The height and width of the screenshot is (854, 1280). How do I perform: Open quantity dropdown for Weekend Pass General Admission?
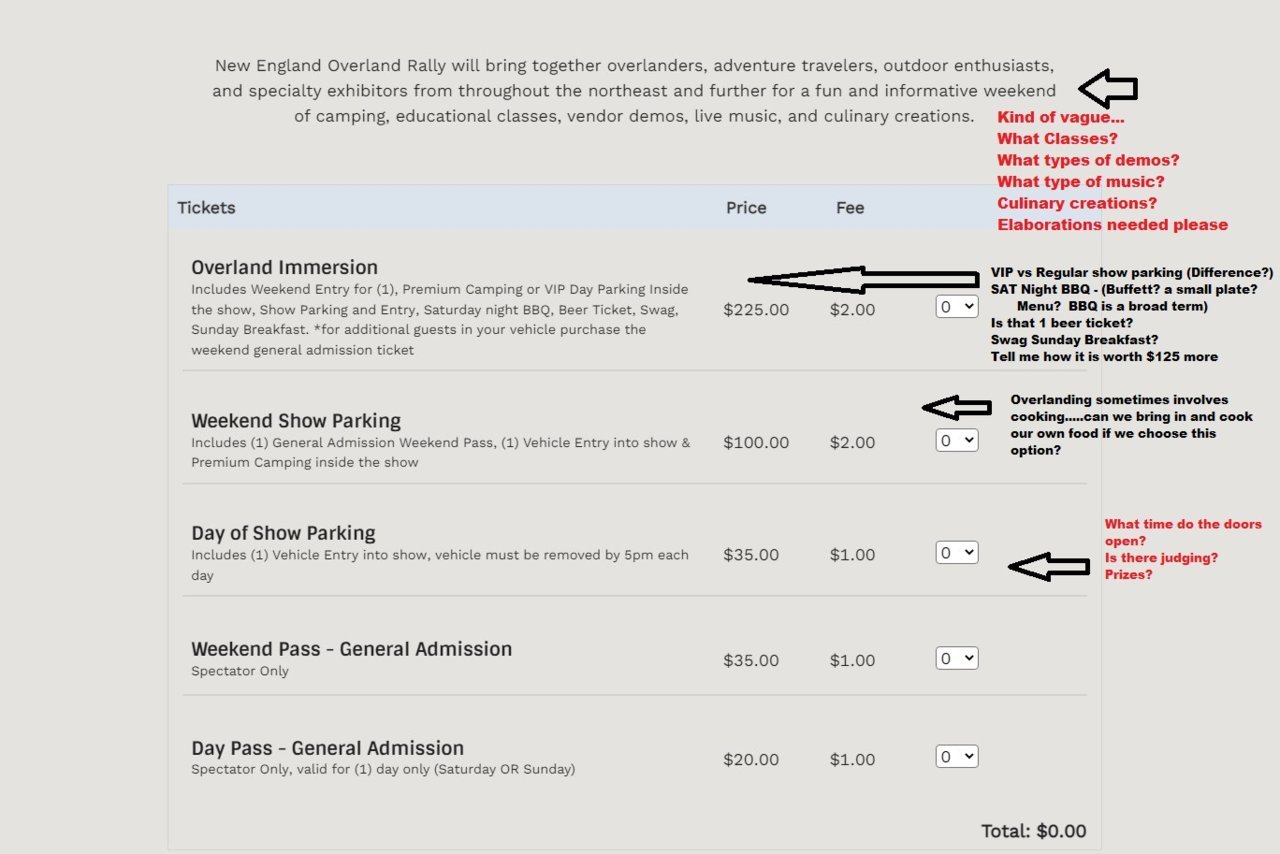point(957,658)
